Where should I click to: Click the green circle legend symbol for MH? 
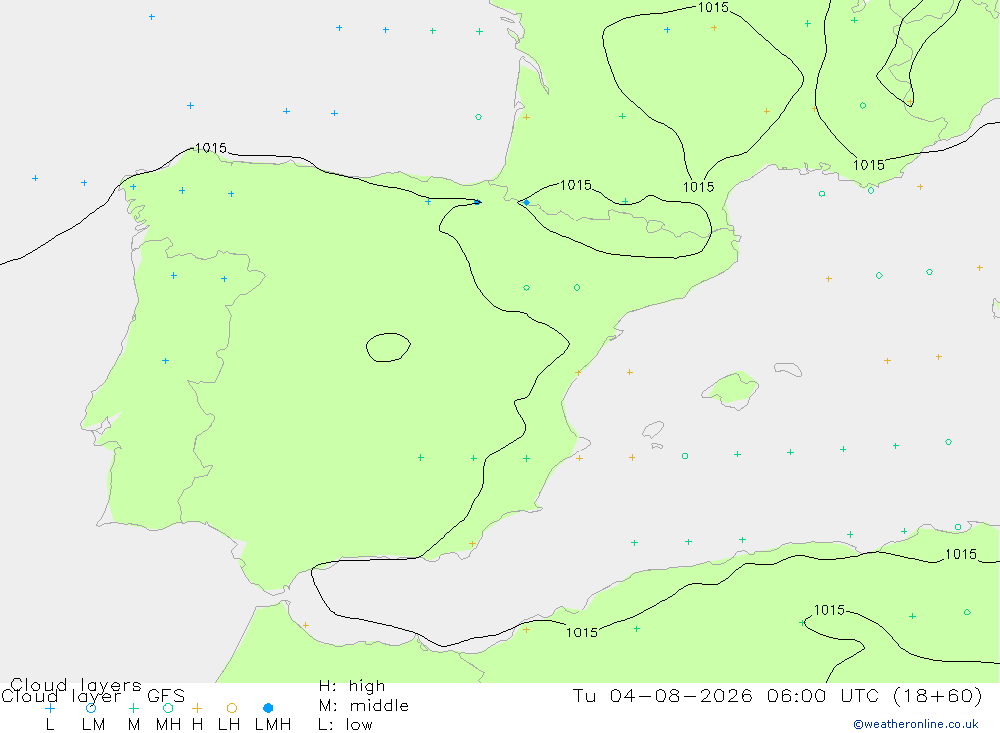click(168, 708)
